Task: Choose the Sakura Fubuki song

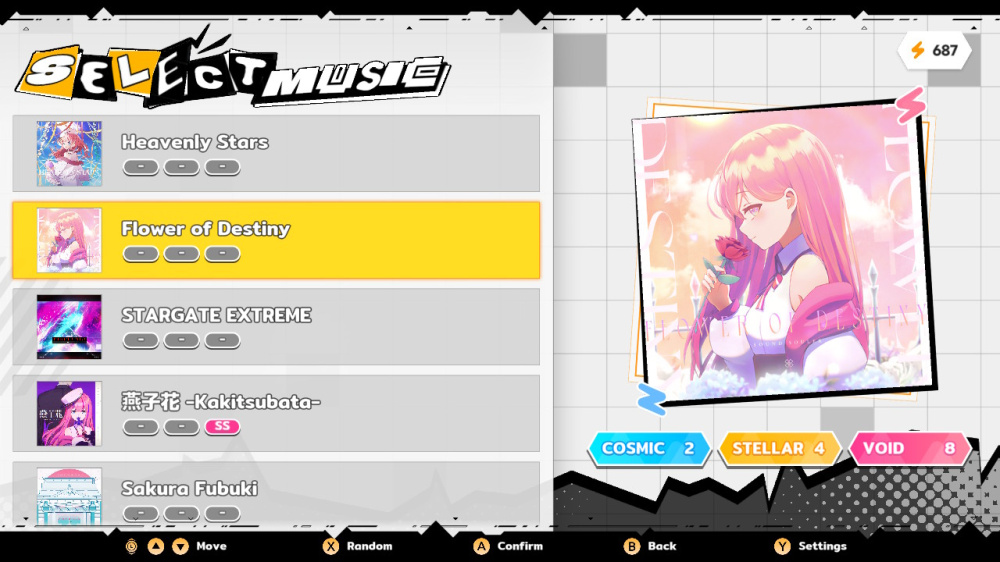Action: (276, 494)
